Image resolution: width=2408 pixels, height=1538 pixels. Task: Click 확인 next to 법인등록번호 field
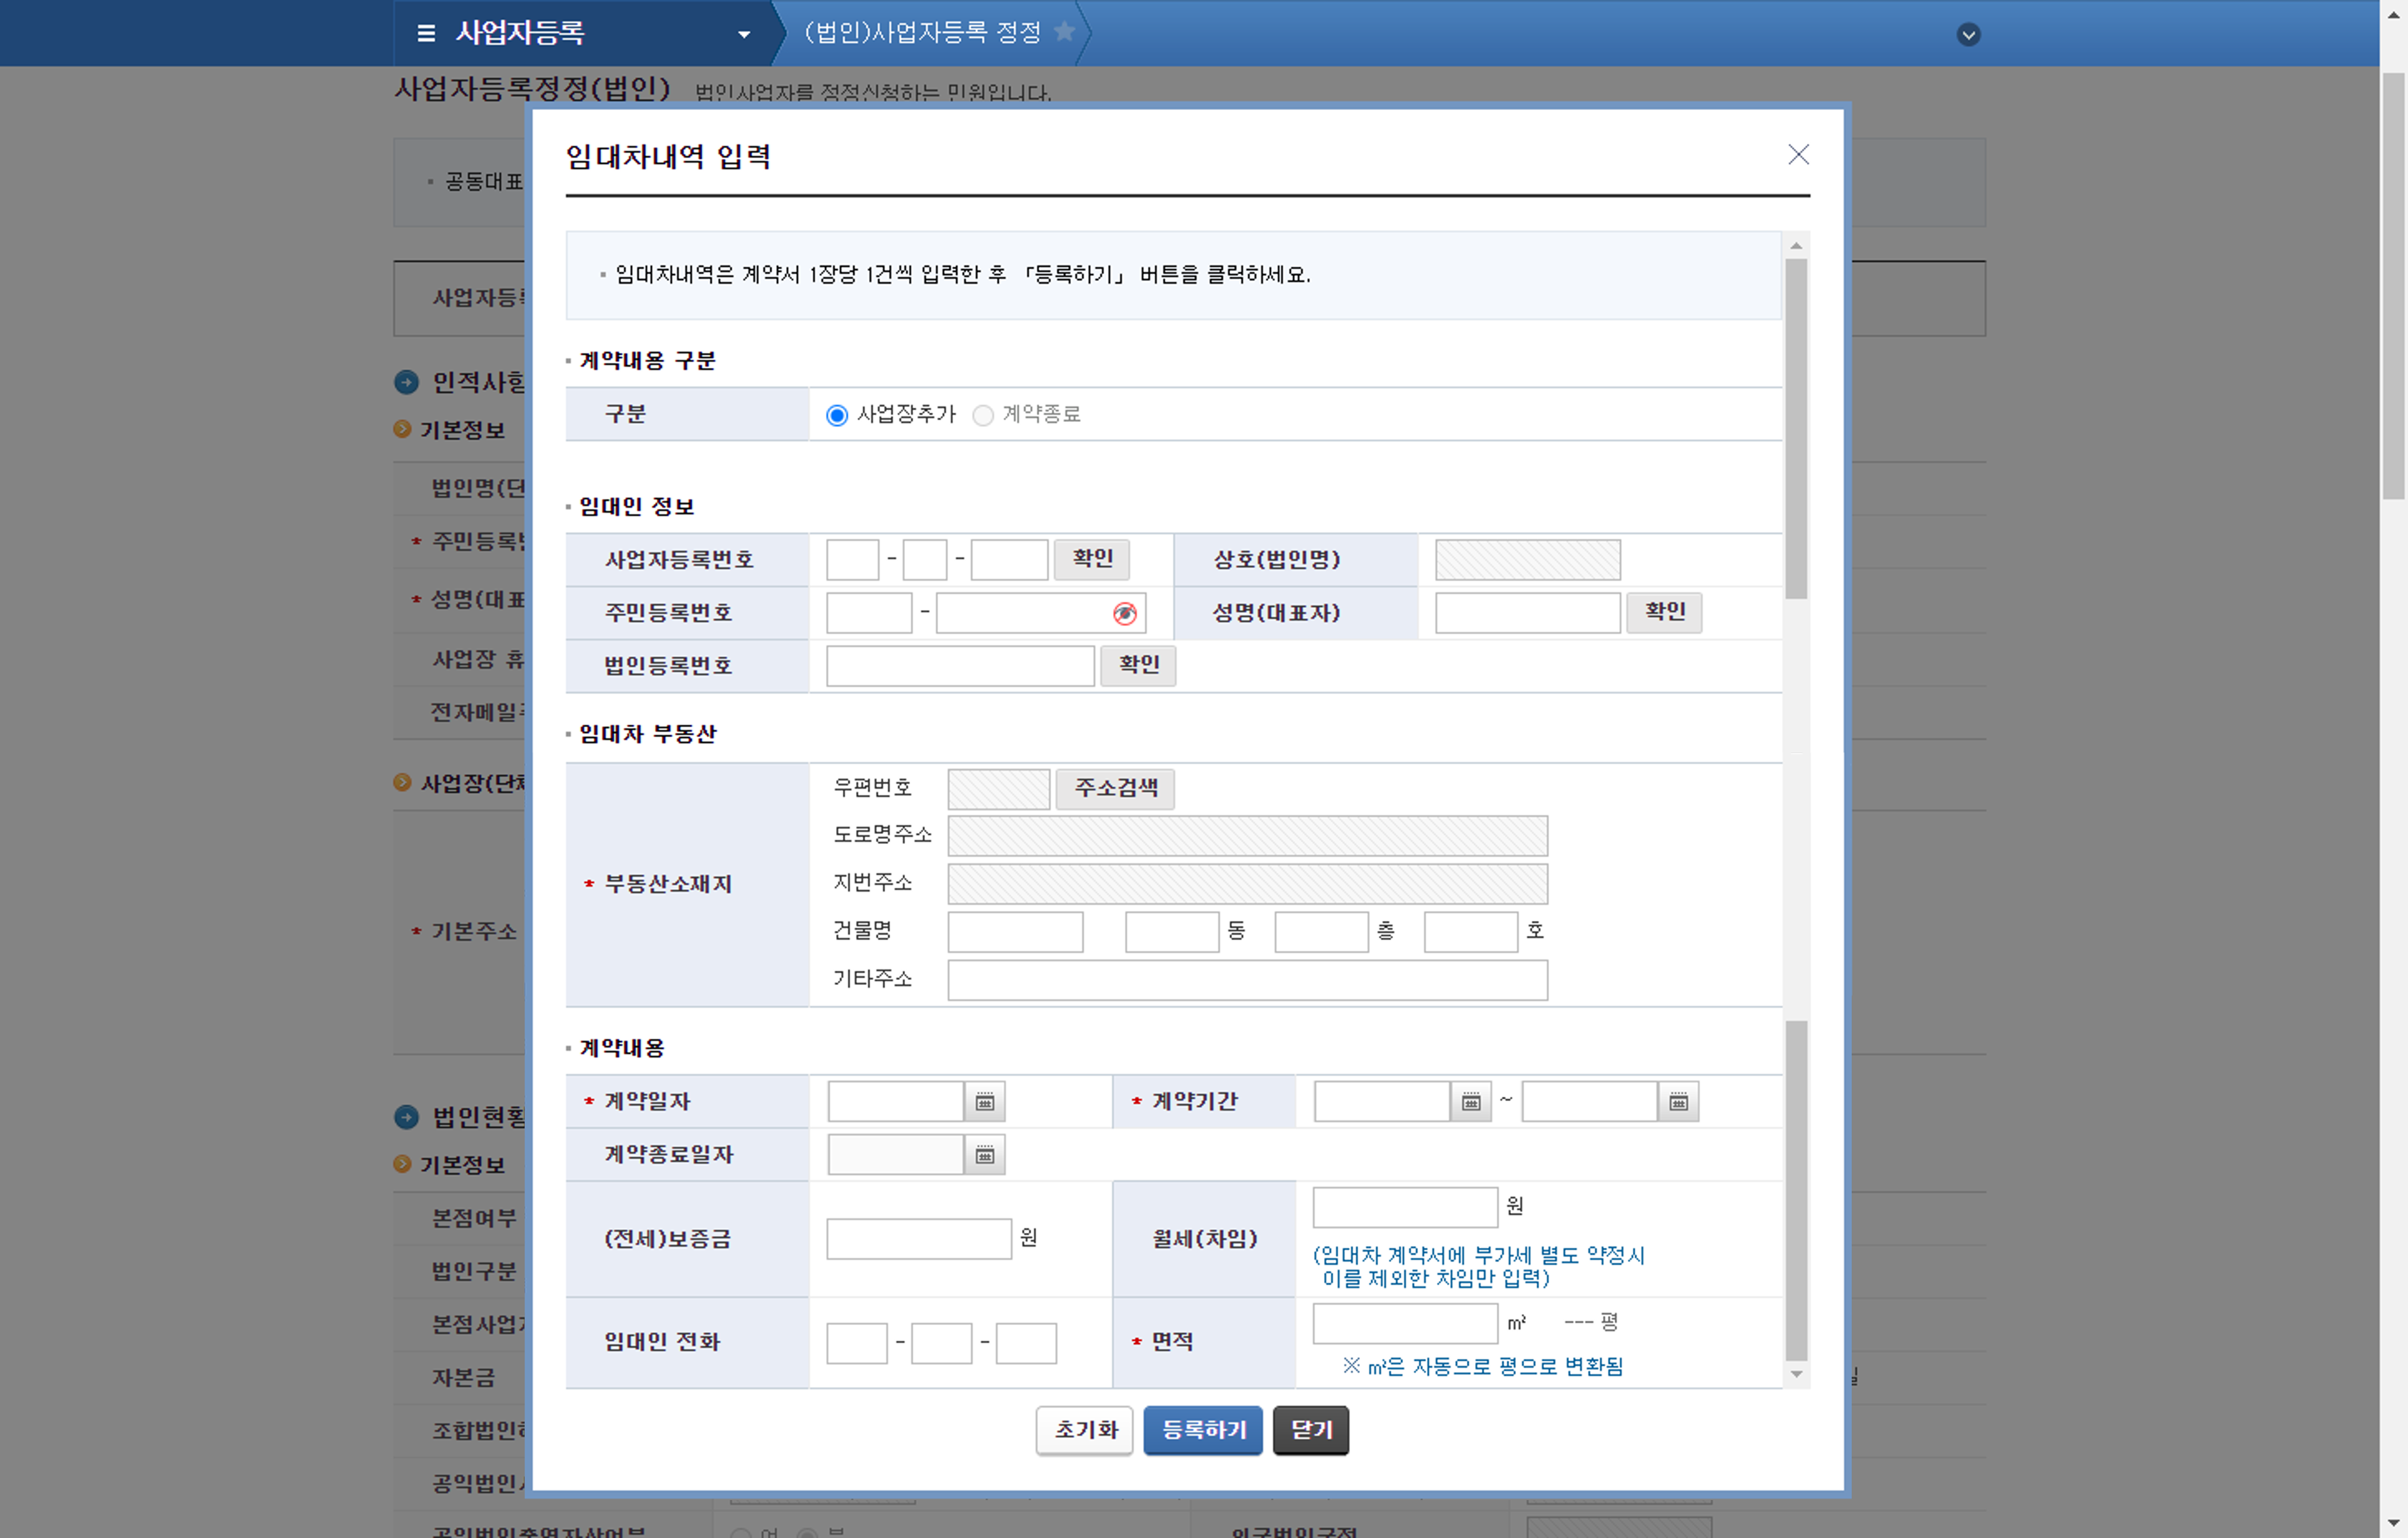click(1138, 665)
